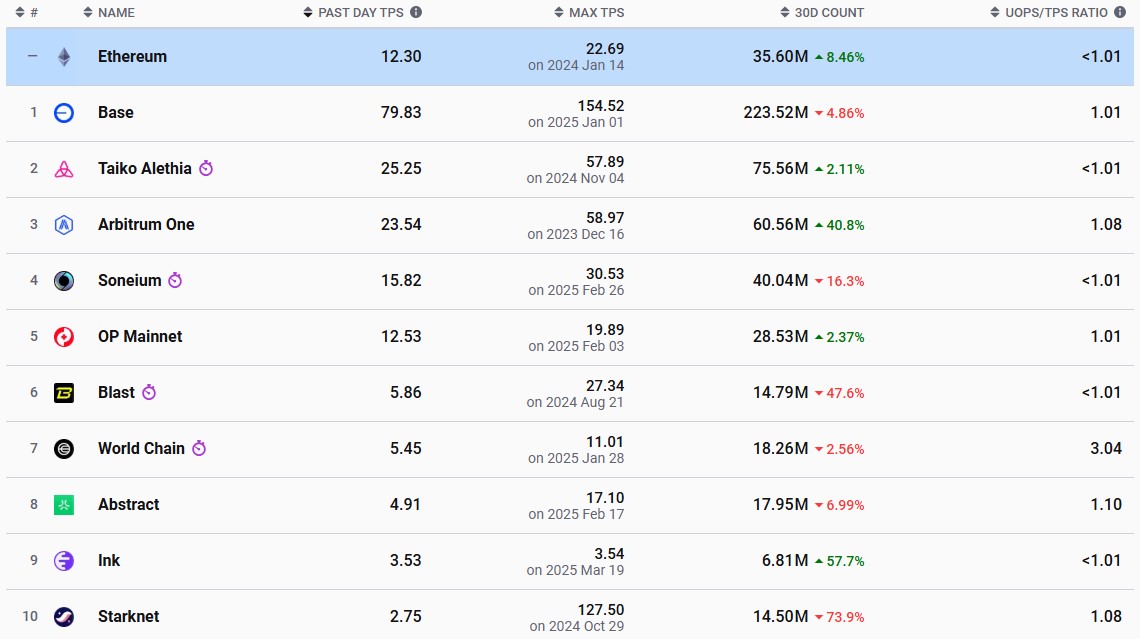Click Starknet's max TPS value 127.50

(601, 610)
